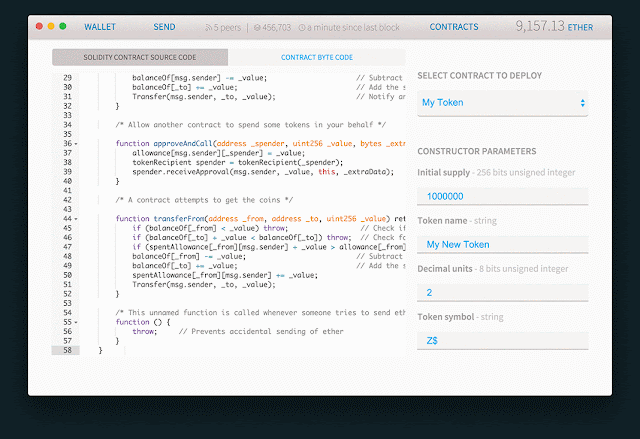The width and height of the screenshot is (640, 439).
Task: Click the block number stack icon
Action: tap(257, 28)
